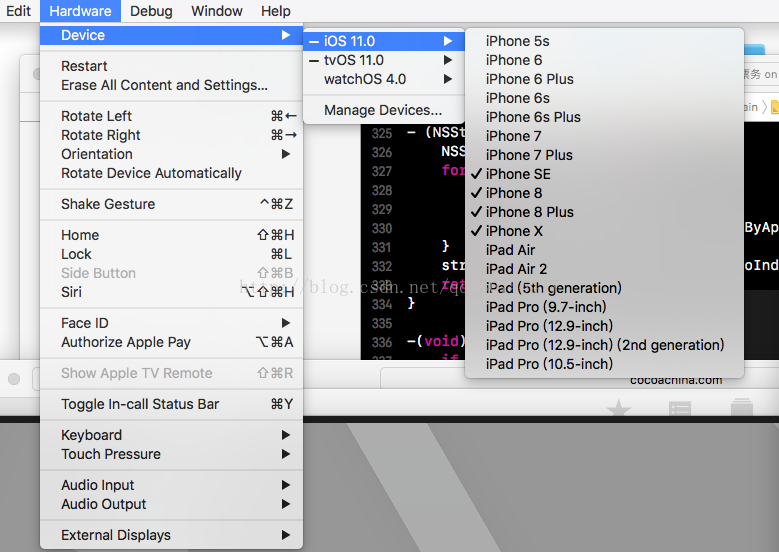Image resolution: width=779 pixels, height=552 pixels.
Task: Select the iPad Air simulator
Action: [604, 250]
